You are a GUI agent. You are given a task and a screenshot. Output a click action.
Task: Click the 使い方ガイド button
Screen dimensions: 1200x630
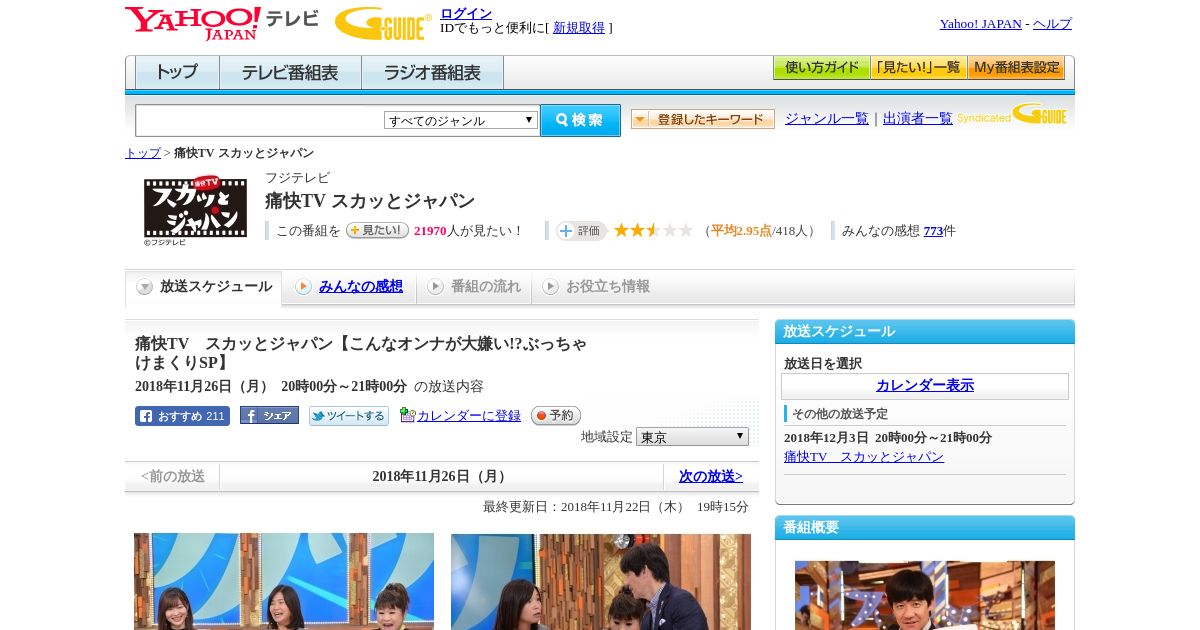tap(821, 68)
